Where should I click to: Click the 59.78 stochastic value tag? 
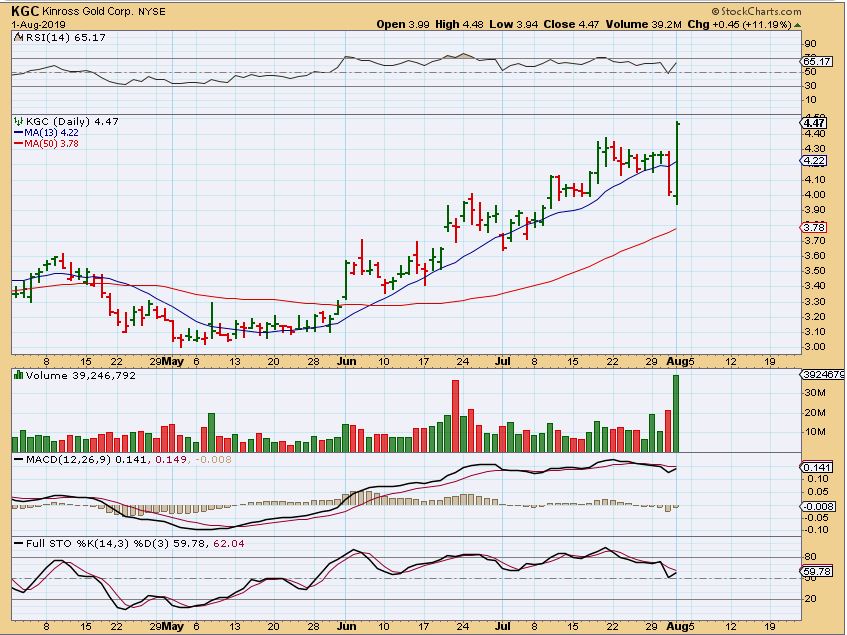pos(817,571)
